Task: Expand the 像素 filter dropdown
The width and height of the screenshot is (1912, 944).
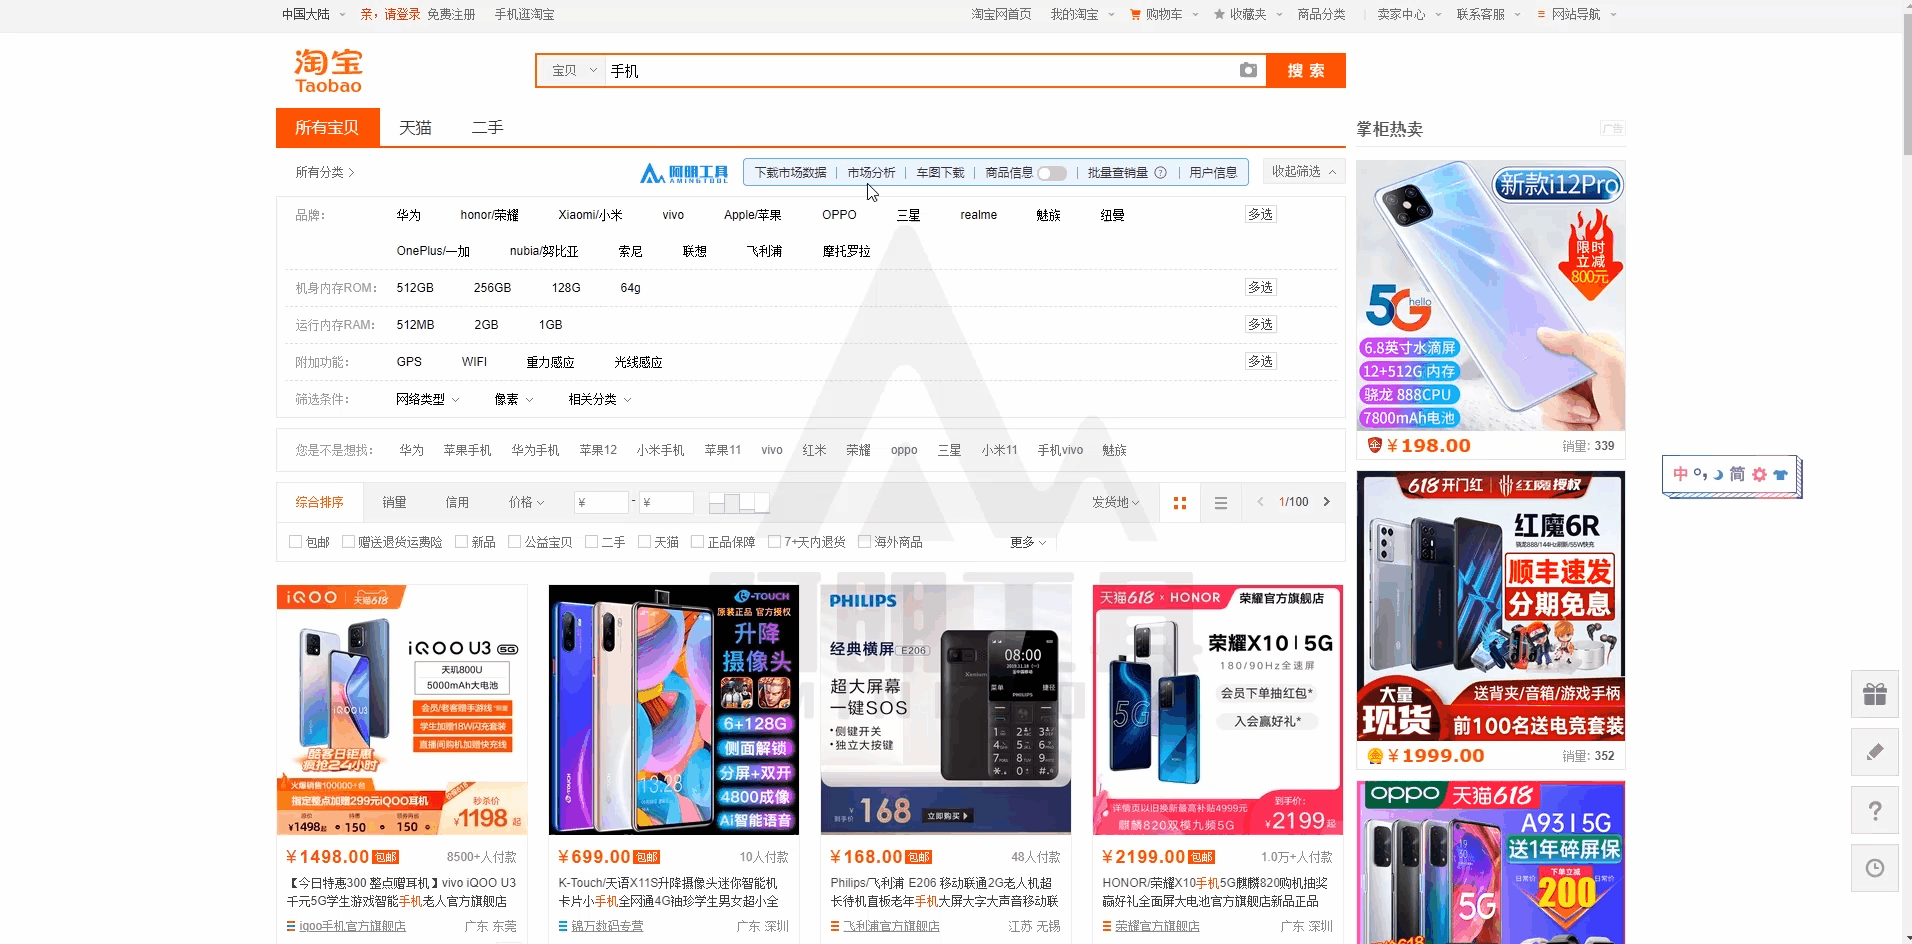Action: (513, 399)
